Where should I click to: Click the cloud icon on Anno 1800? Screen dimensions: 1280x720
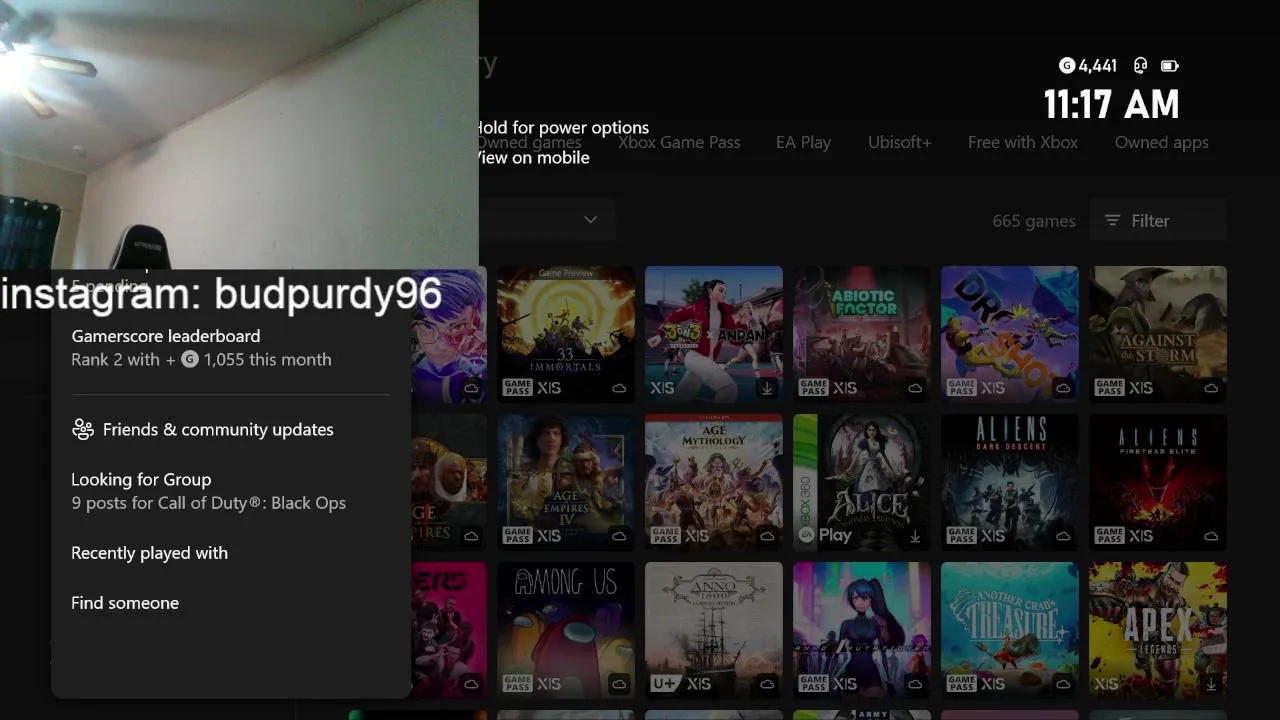[x=767, y=684]
